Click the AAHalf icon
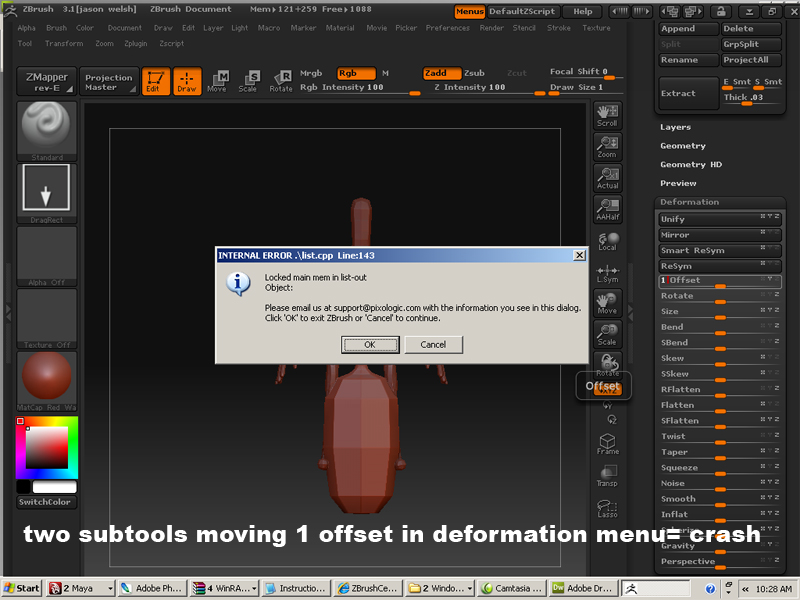Viewport: 800px width, 600px height. [607, 209]
